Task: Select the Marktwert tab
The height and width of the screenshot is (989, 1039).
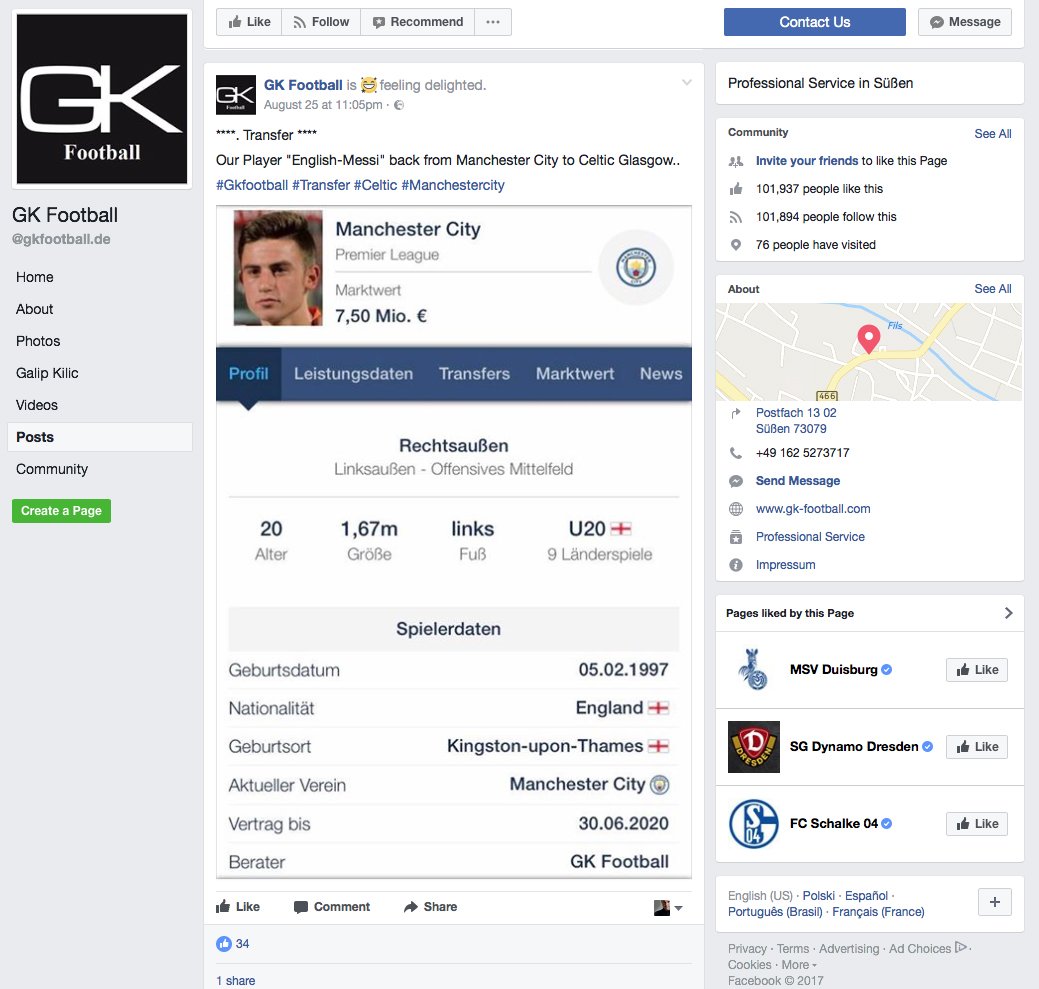Action: click(x=574, y=374)
